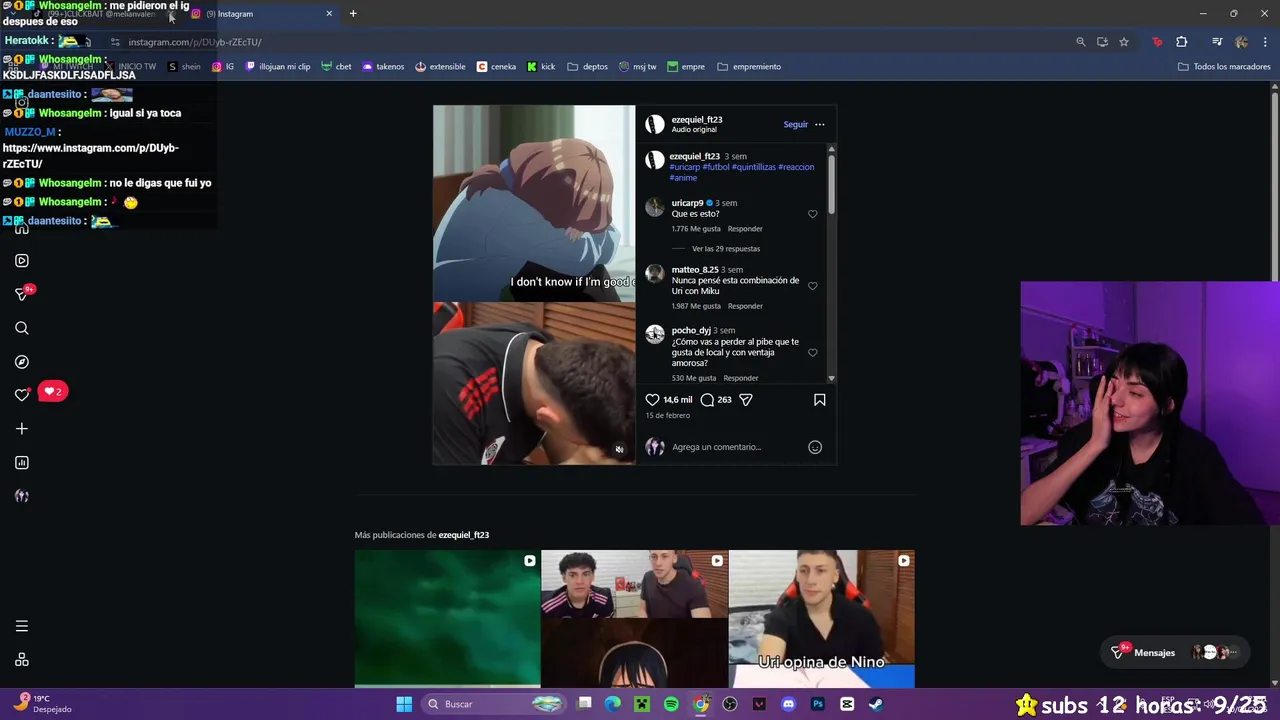Like the post with the heart icon
Screen dimensions: 1280x720
[x=652, y=400]
